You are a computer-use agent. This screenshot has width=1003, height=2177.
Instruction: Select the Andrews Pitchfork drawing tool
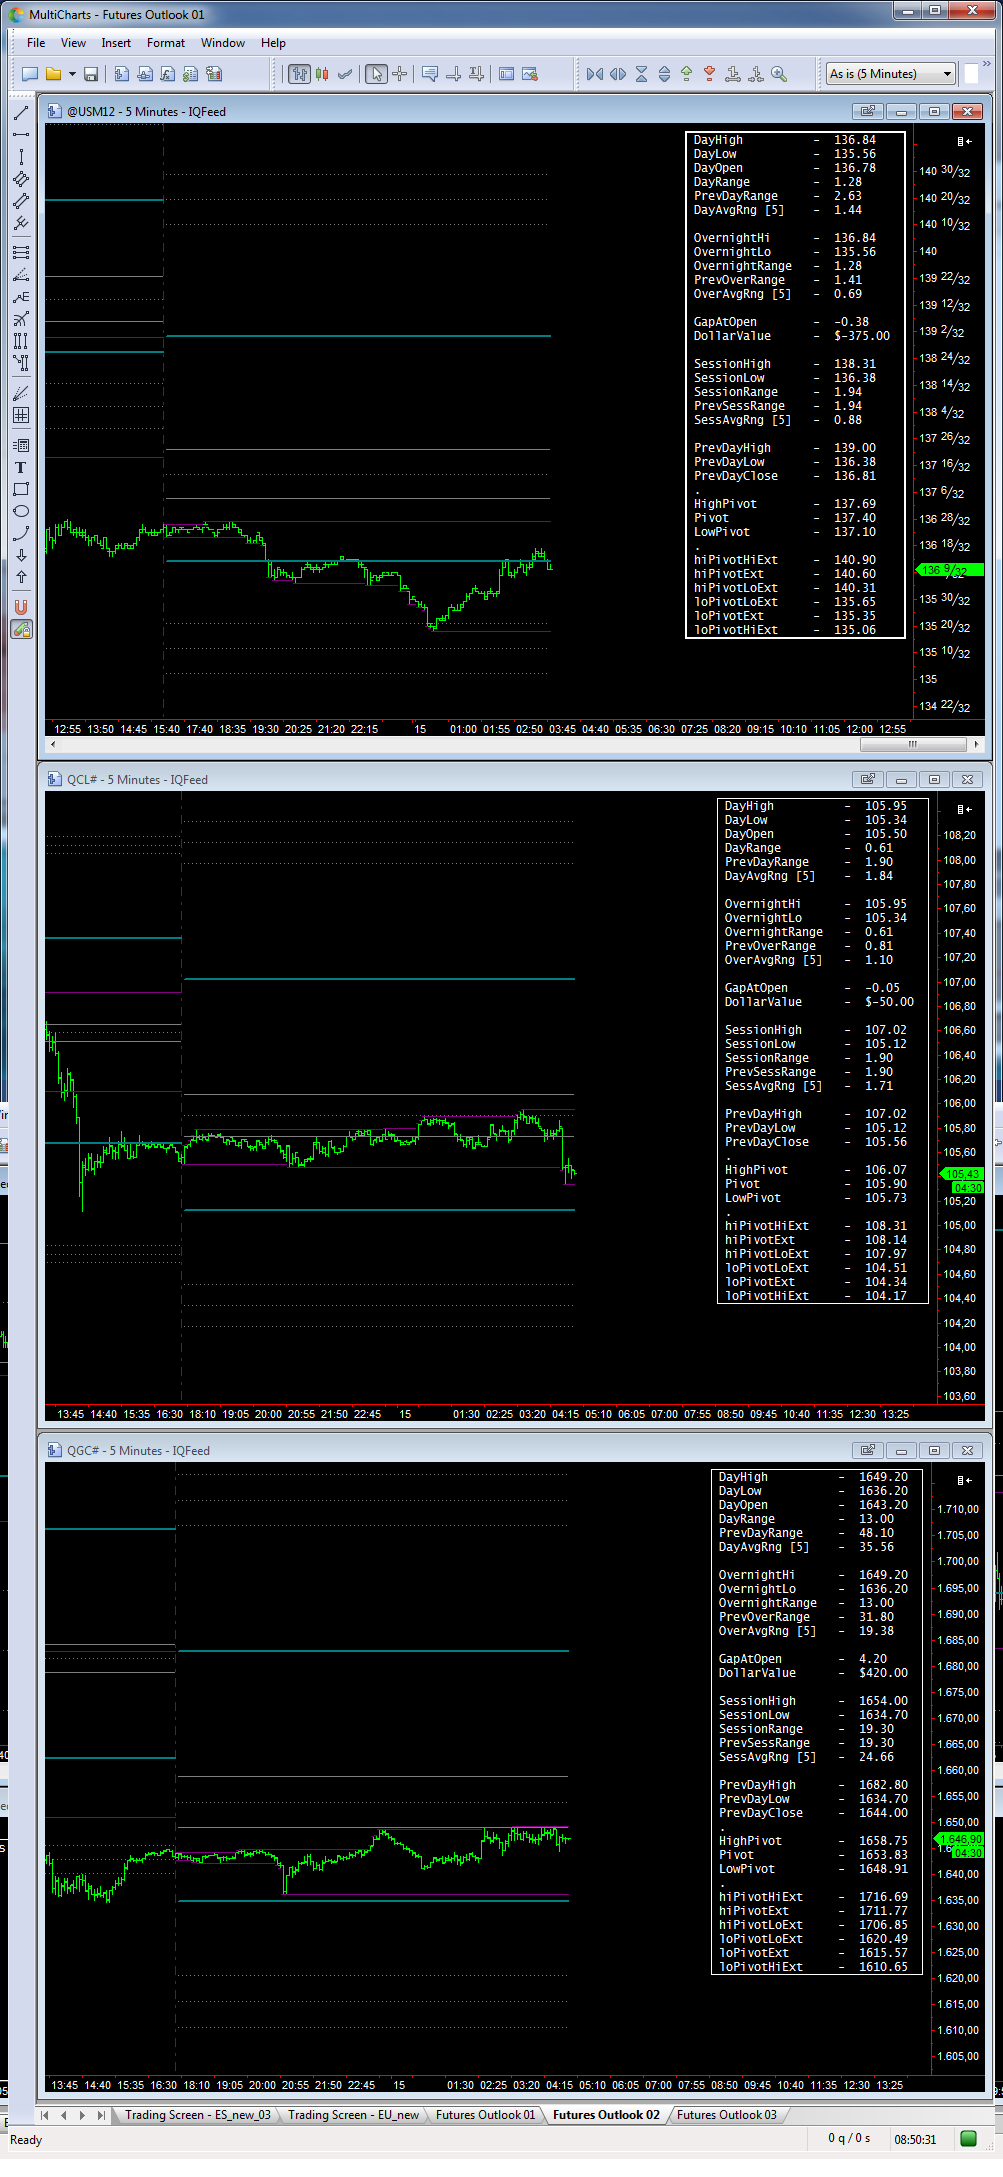[20, 223]
